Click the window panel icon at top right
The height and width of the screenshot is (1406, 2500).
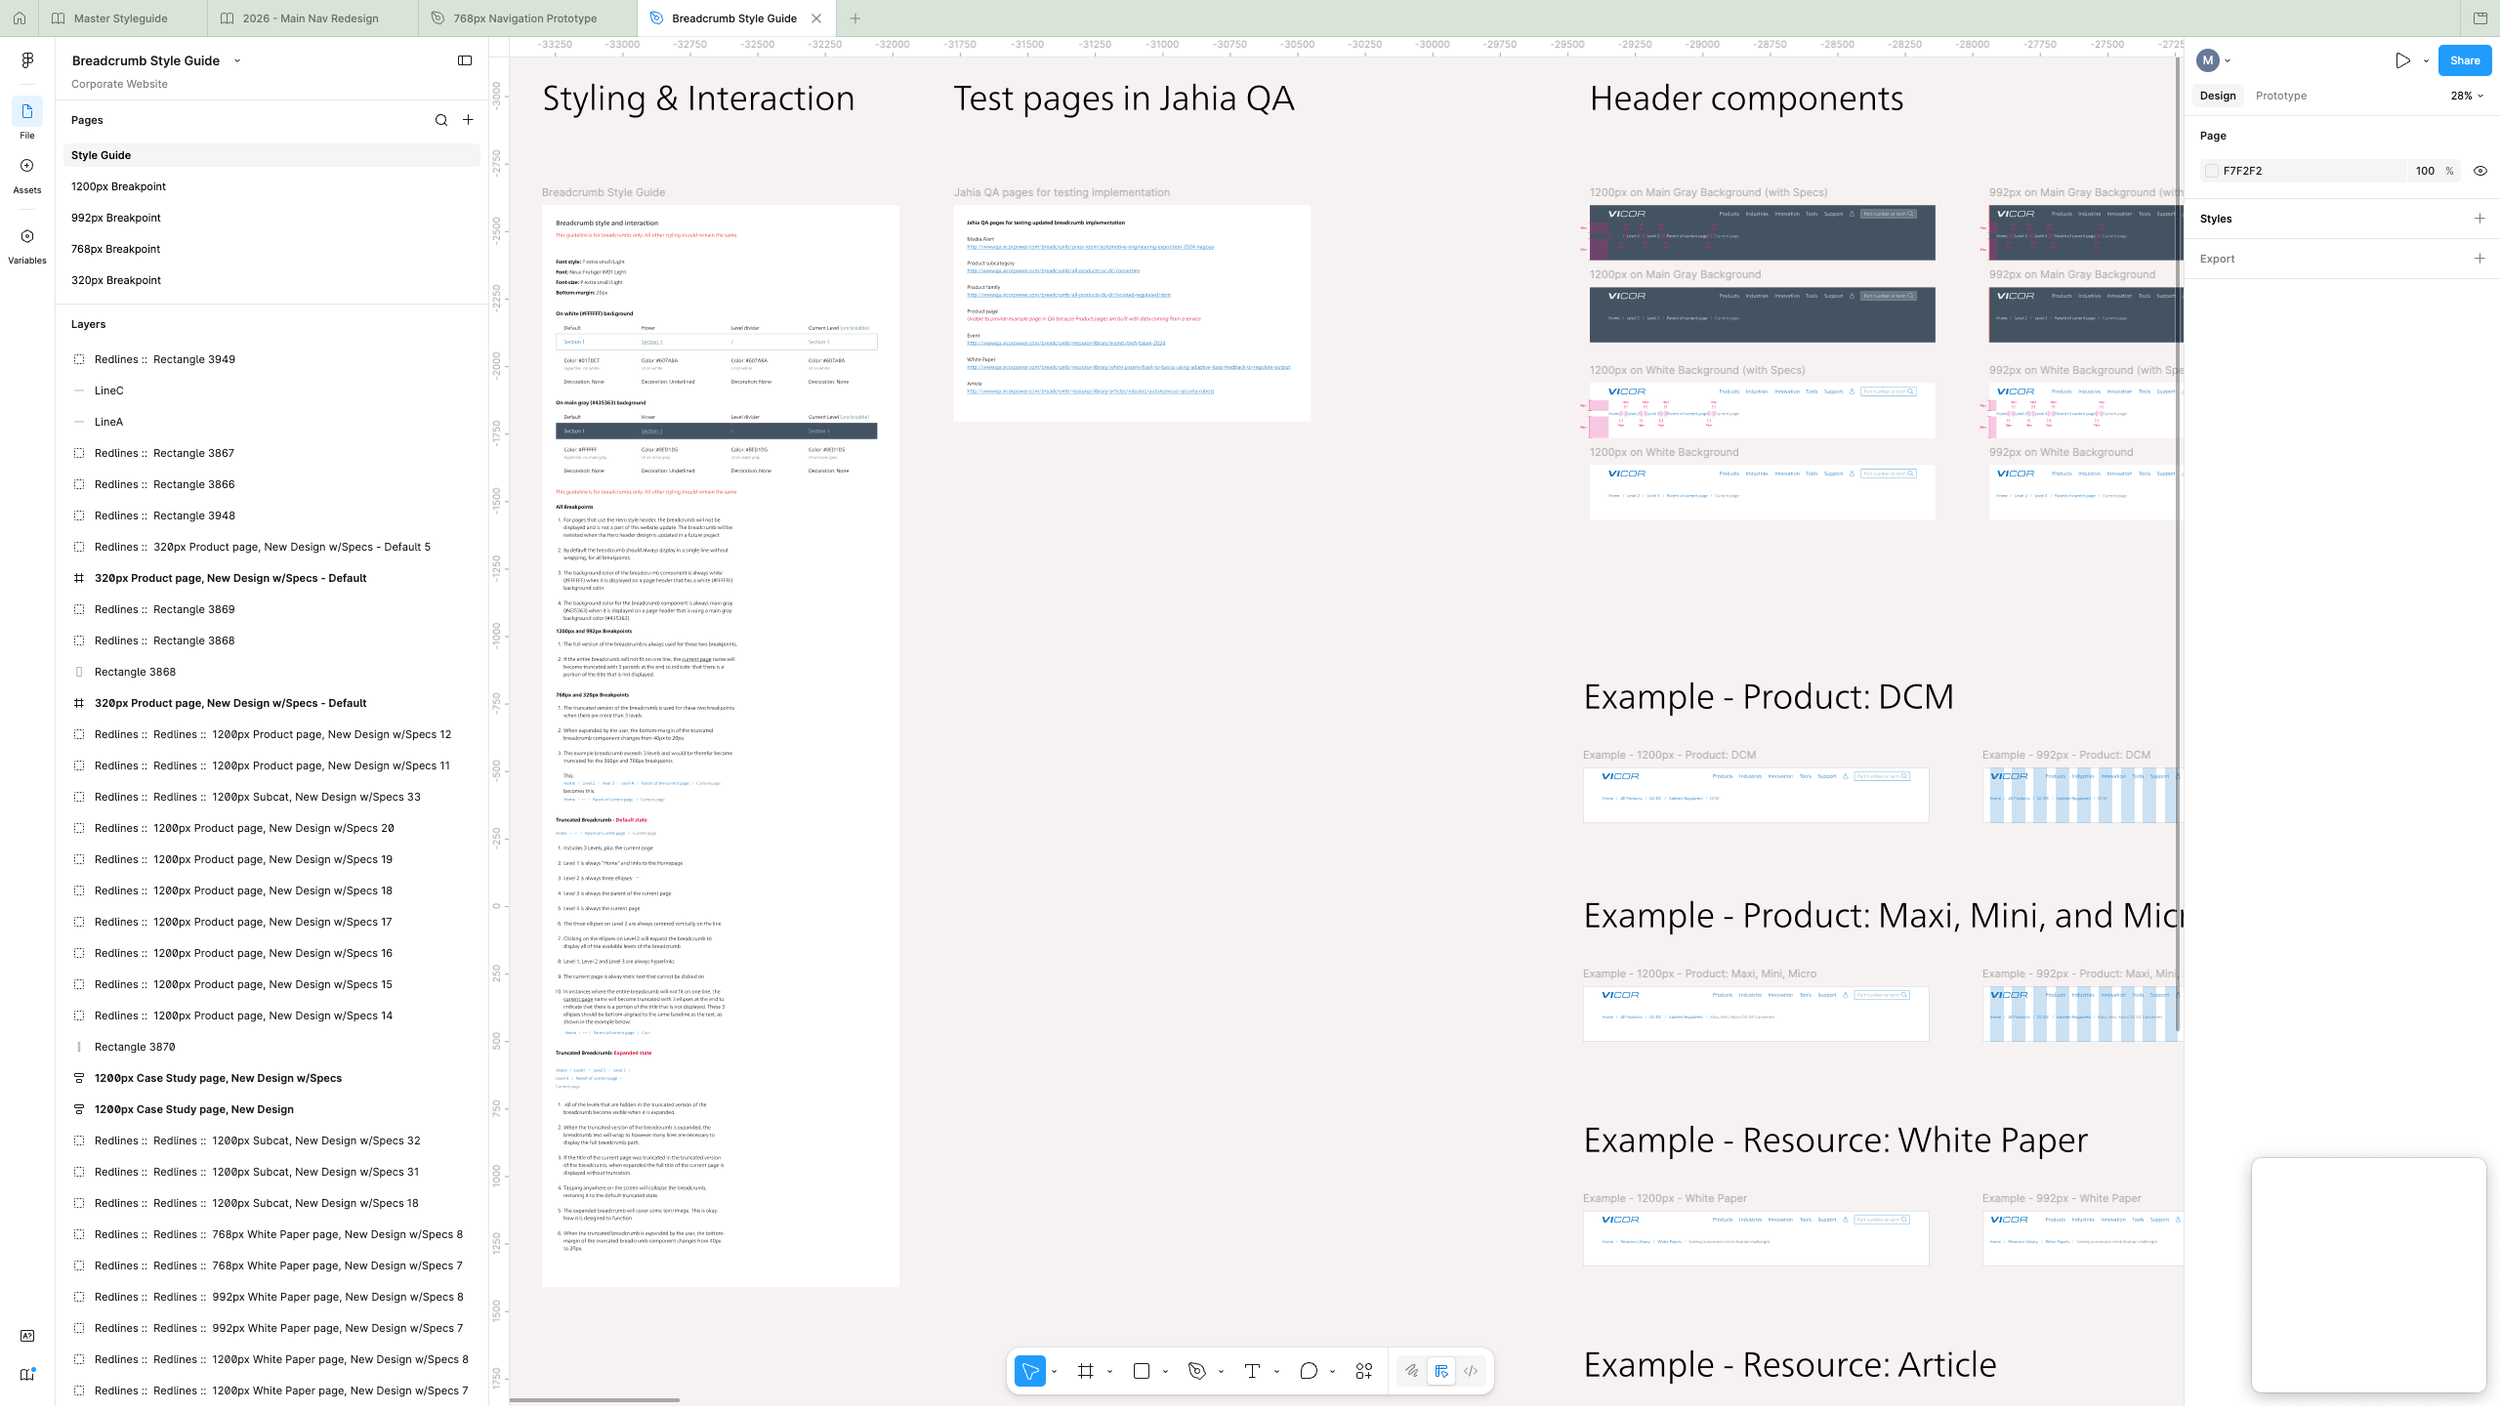pos(2480,18)
